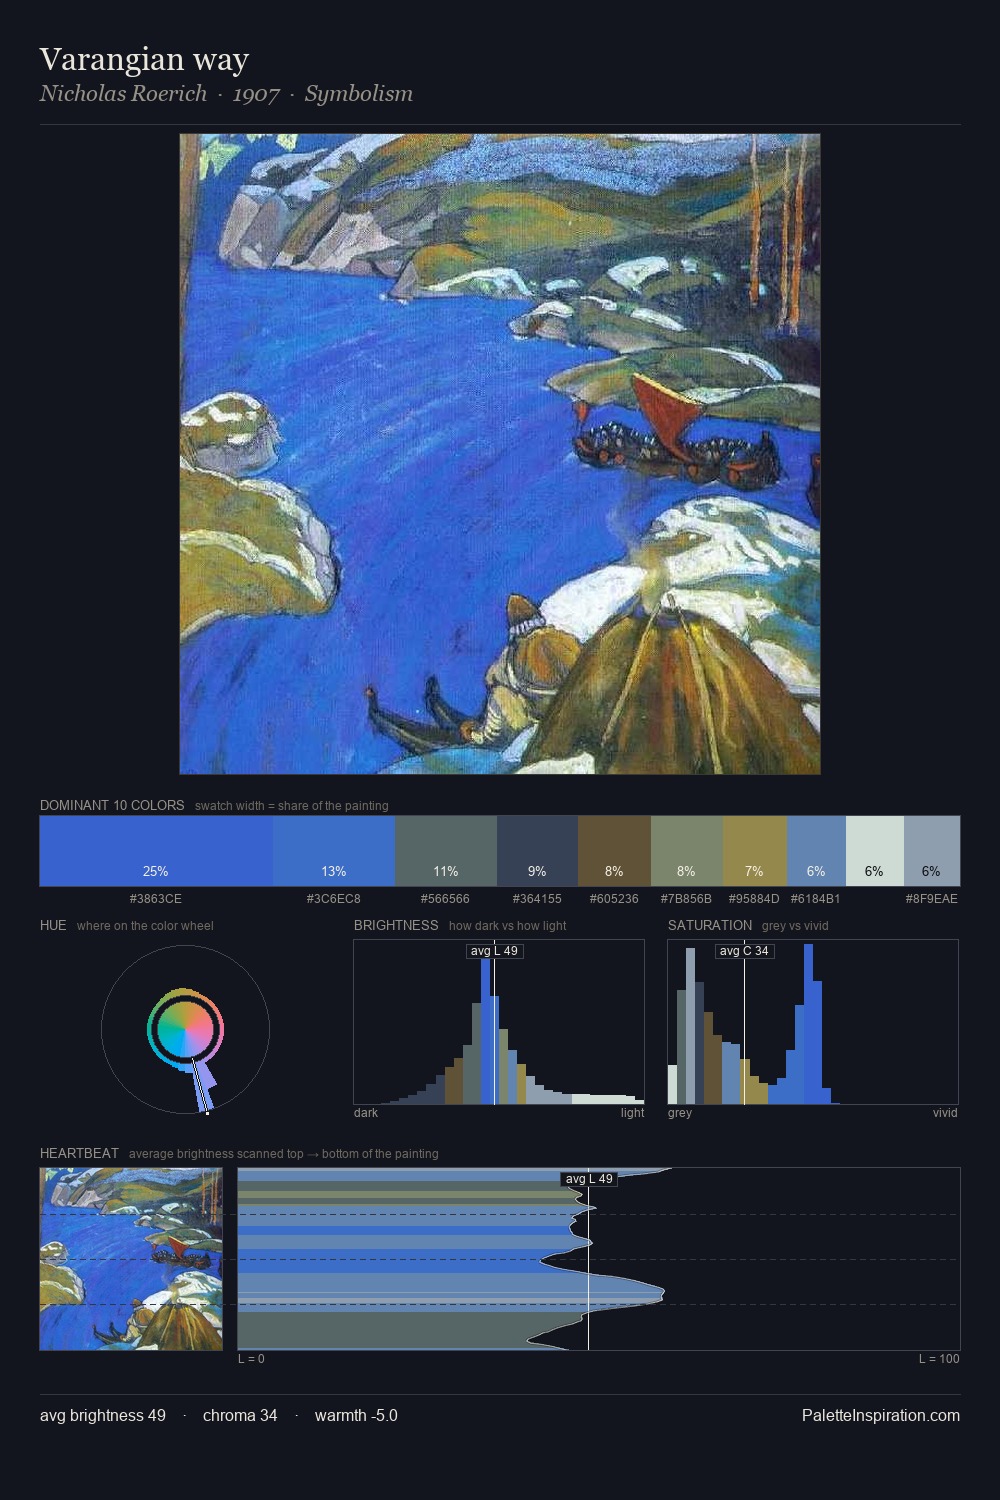Pick the #95884D ochre swatch at 7%
Screen dimensions: 1000x1500
(x=754, y=851)
